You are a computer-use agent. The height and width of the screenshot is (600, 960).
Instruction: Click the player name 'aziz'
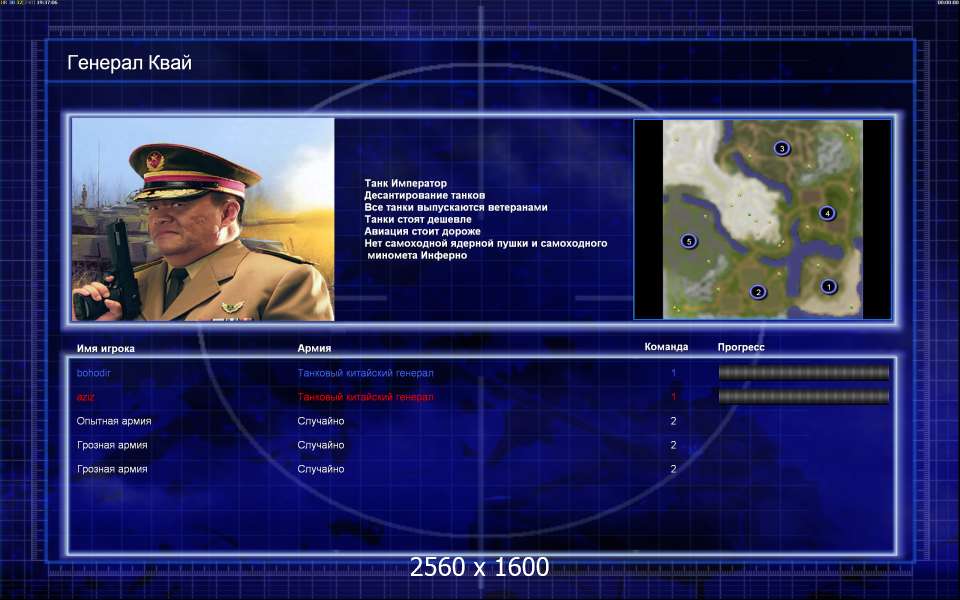point(86,397)
